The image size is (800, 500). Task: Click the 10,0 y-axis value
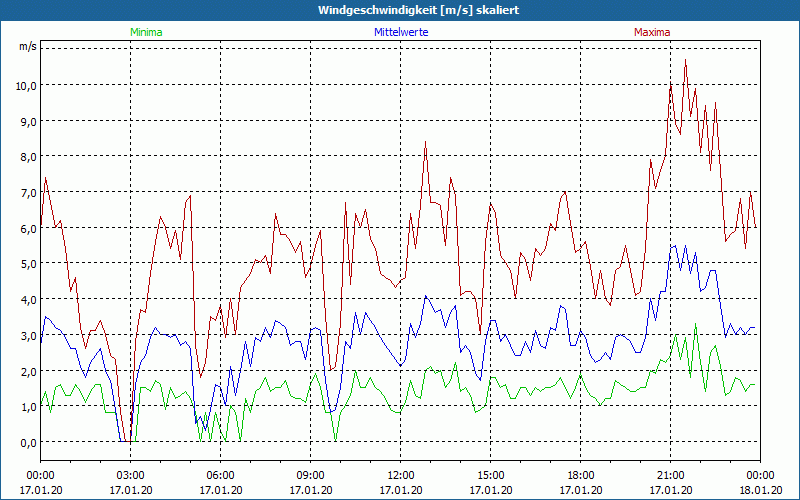tap(26, 85)
